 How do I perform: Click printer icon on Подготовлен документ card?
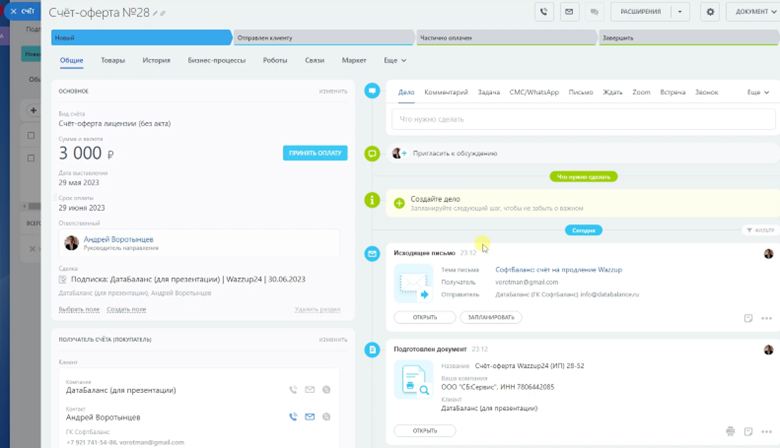click(x=730, y=431)
